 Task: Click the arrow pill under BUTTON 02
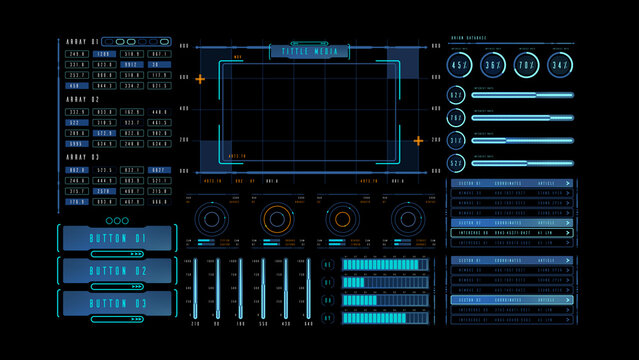[x=117, y=287]
